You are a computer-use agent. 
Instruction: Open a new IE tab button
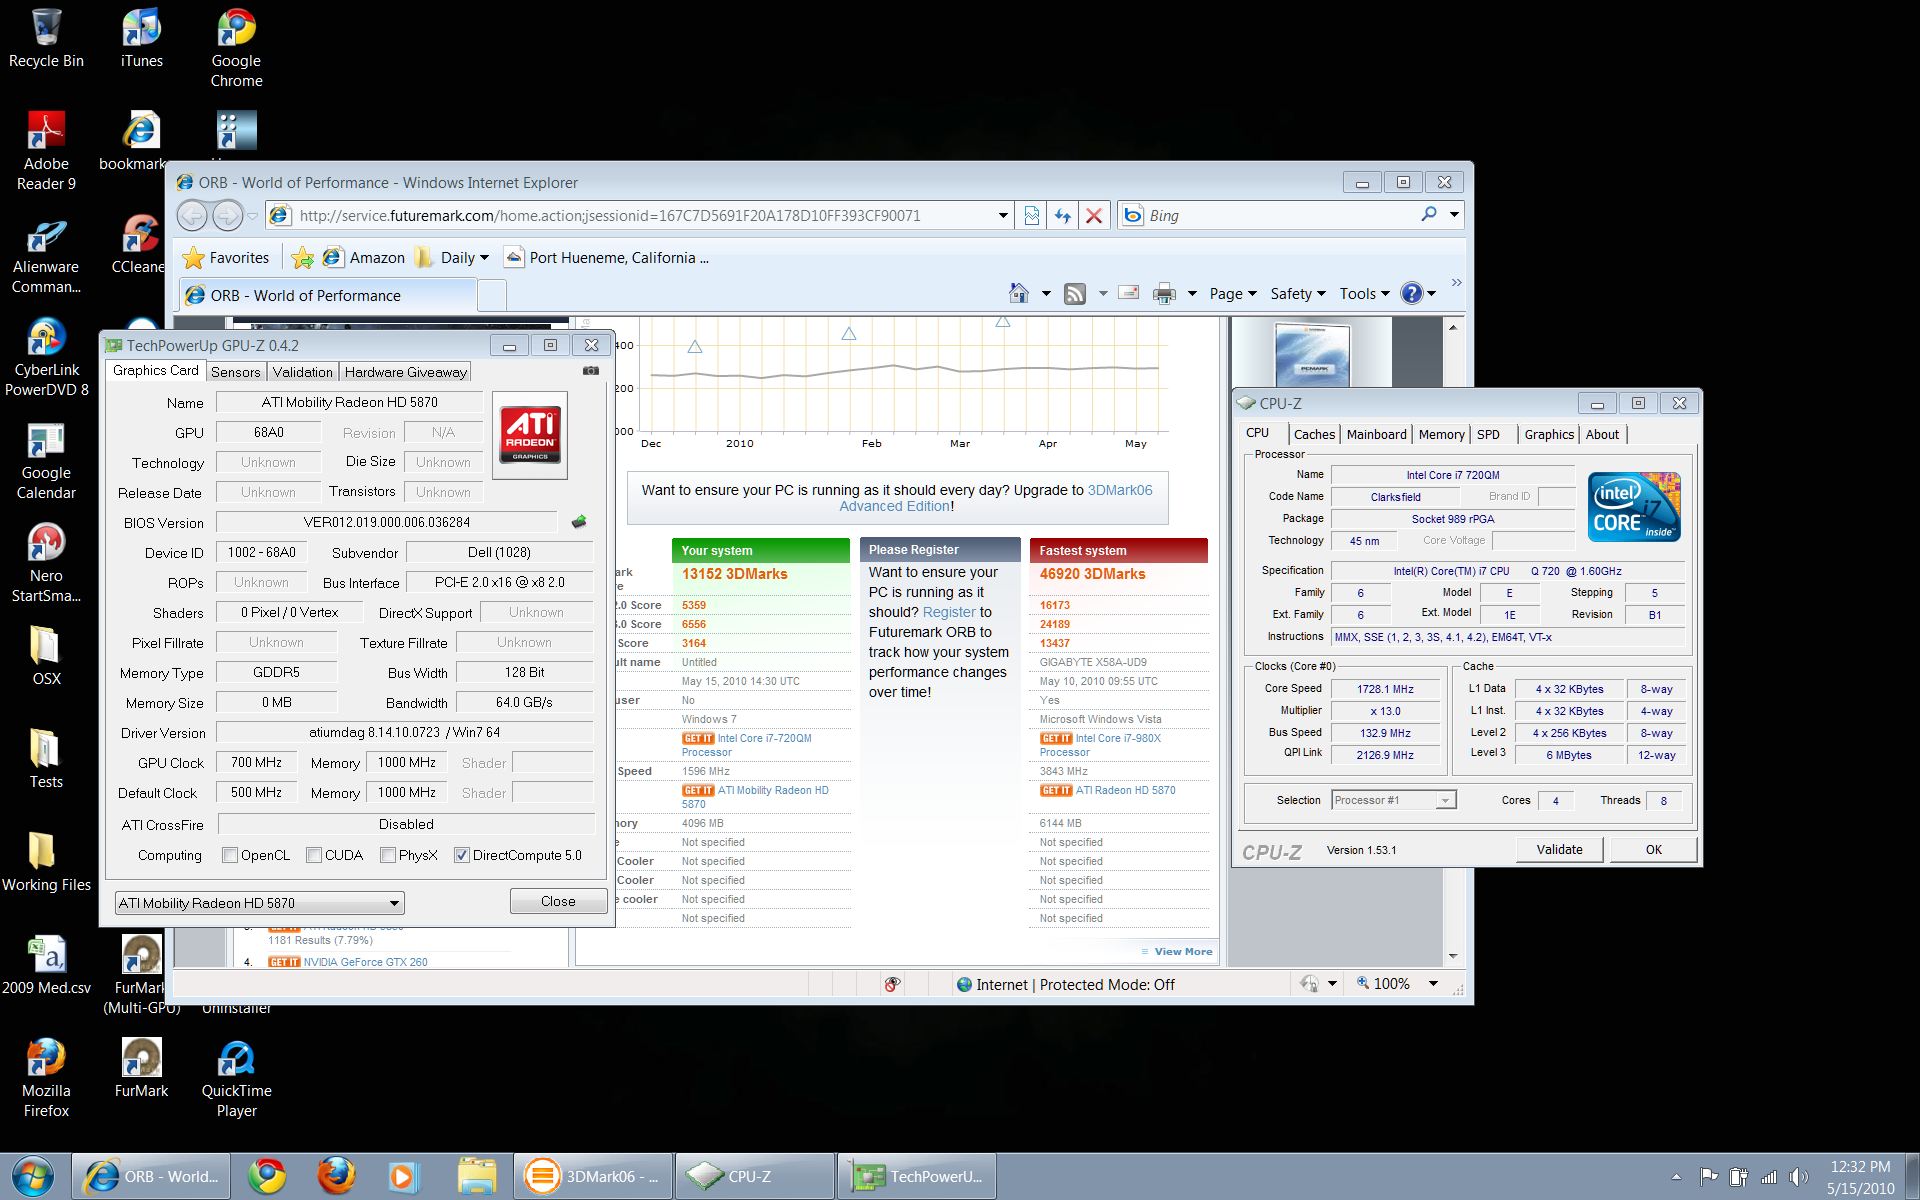click(x=491, y=295)
